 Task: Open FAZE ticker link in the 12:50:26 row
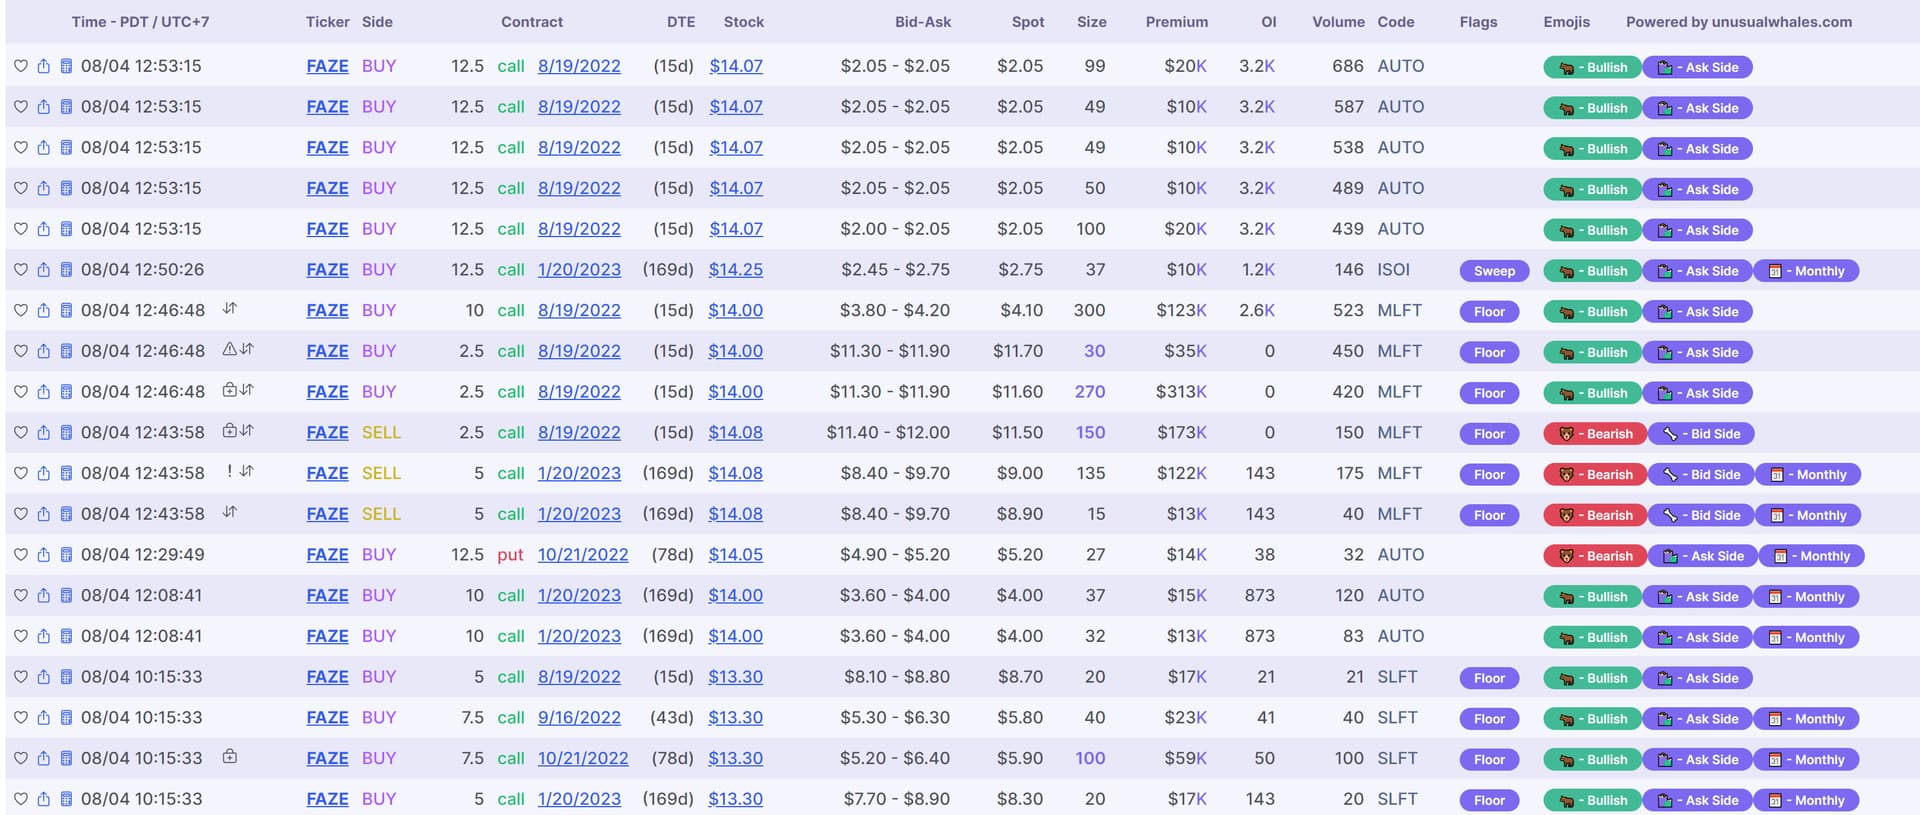click(x=328, y=270)
